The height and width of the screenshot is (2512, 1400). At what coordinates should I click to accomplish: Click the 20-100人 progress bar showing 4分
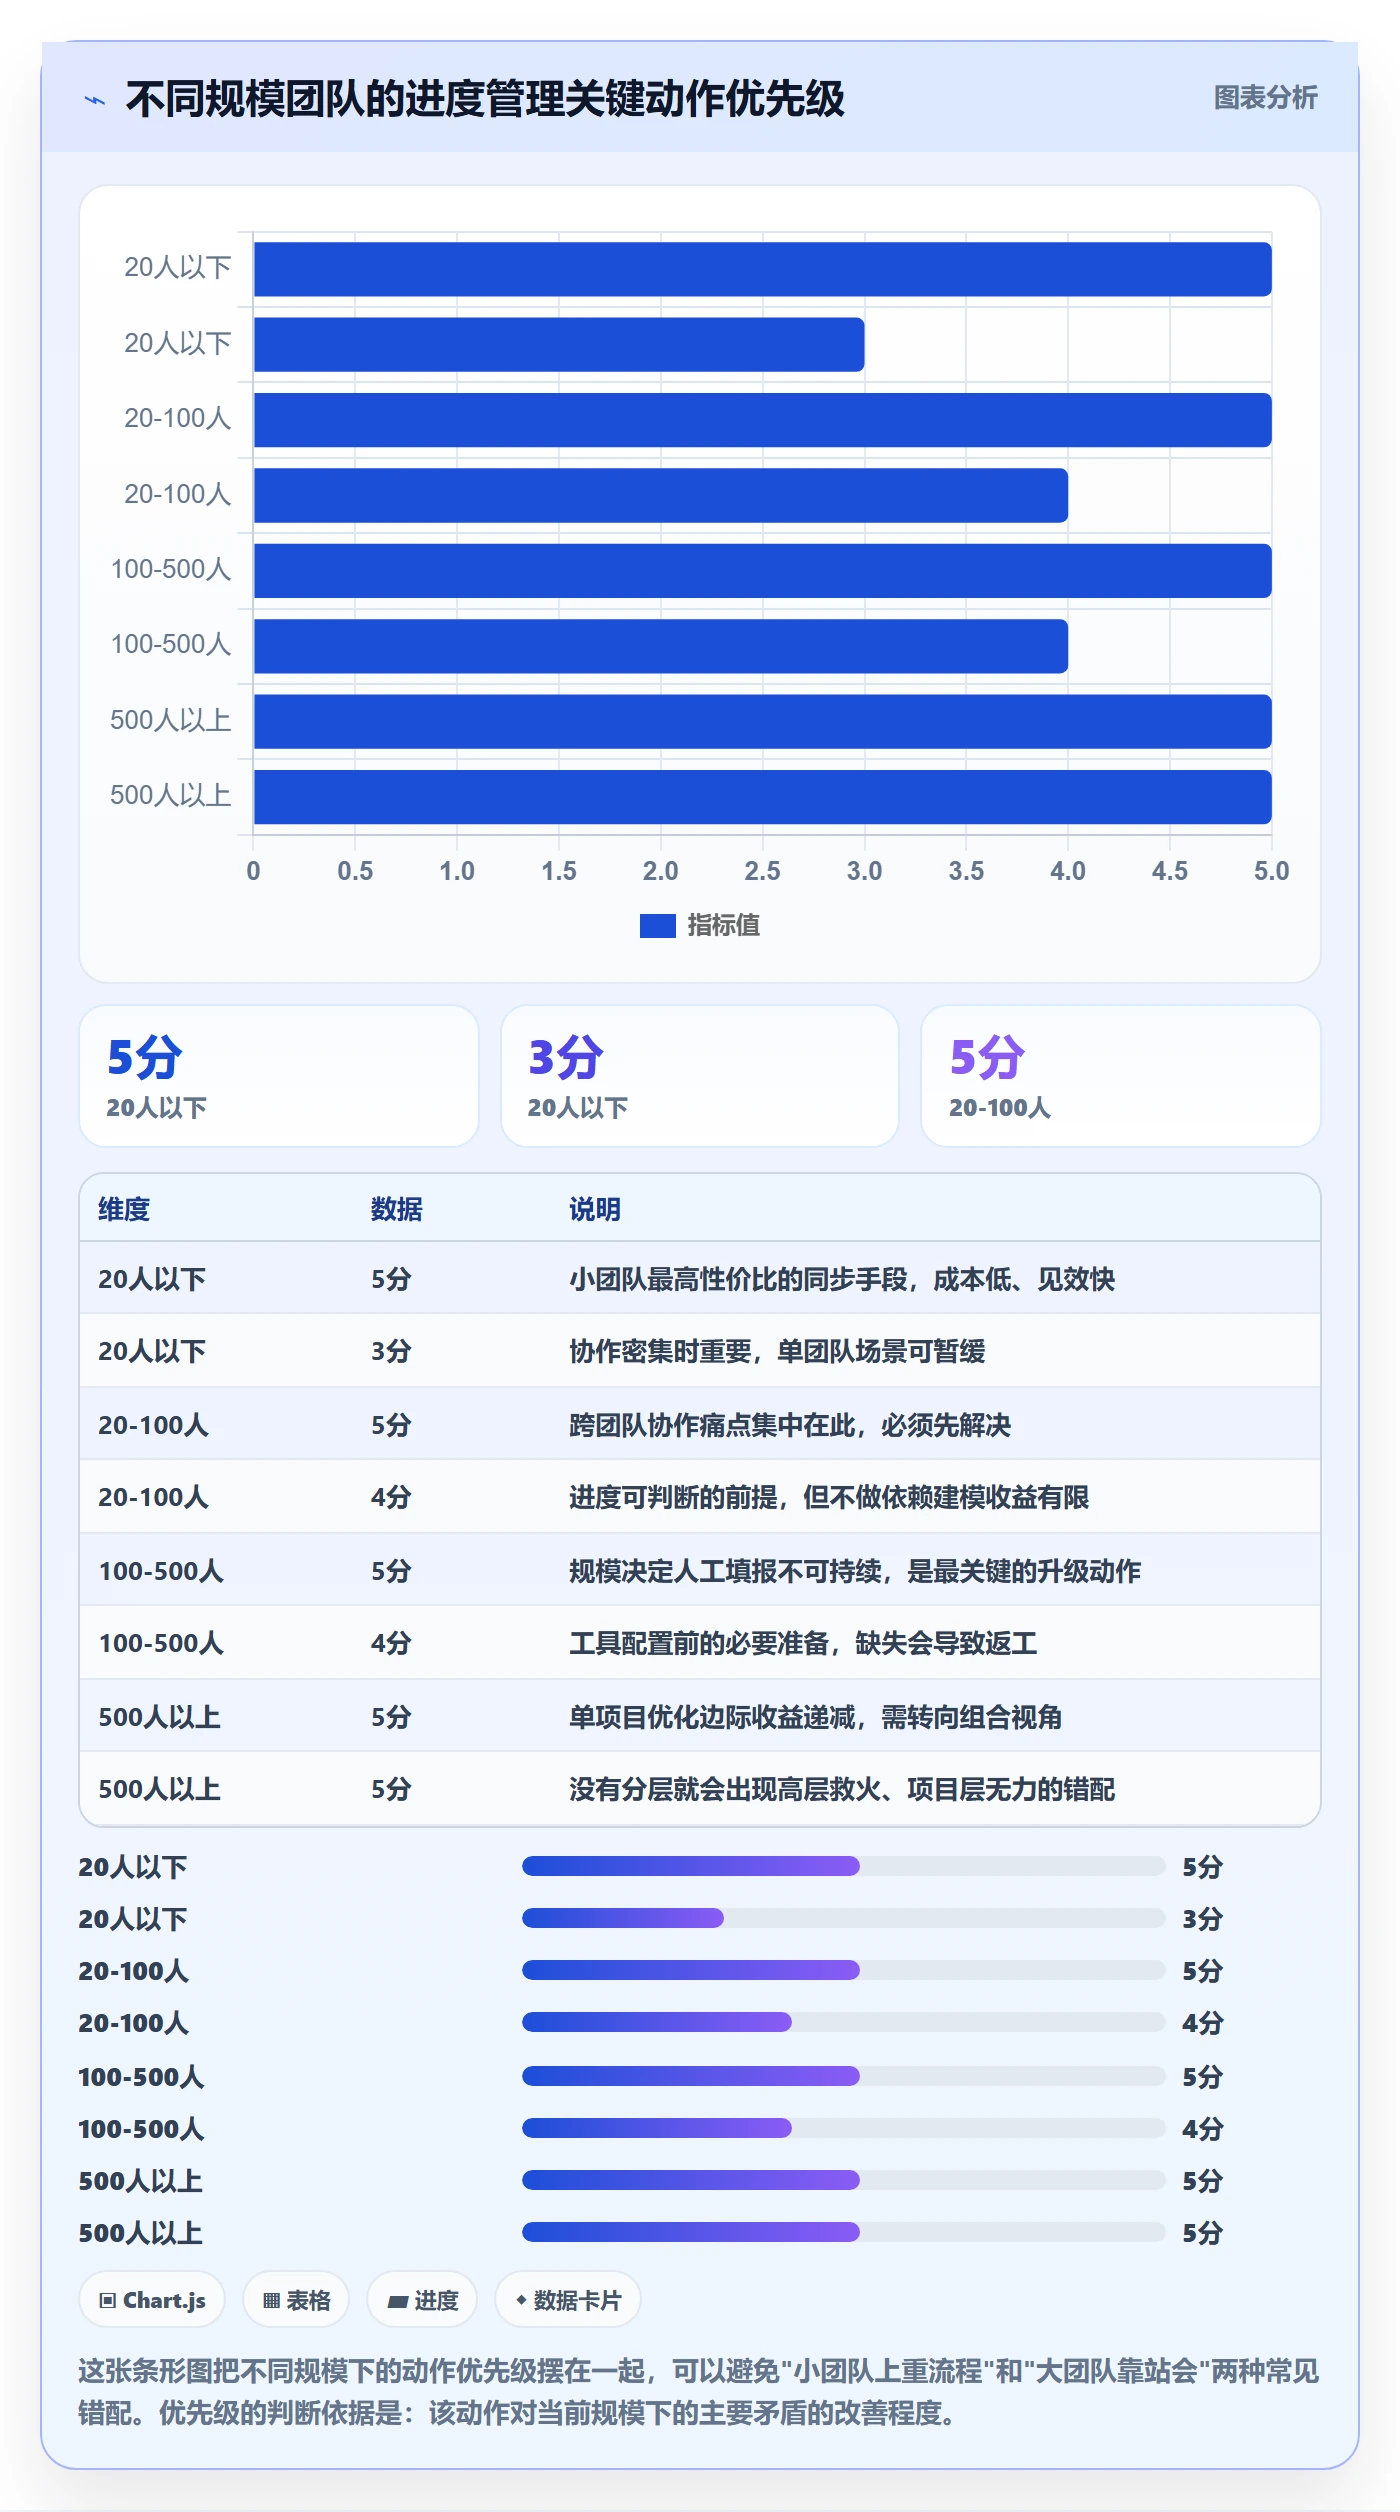[x=843, y=2022]
